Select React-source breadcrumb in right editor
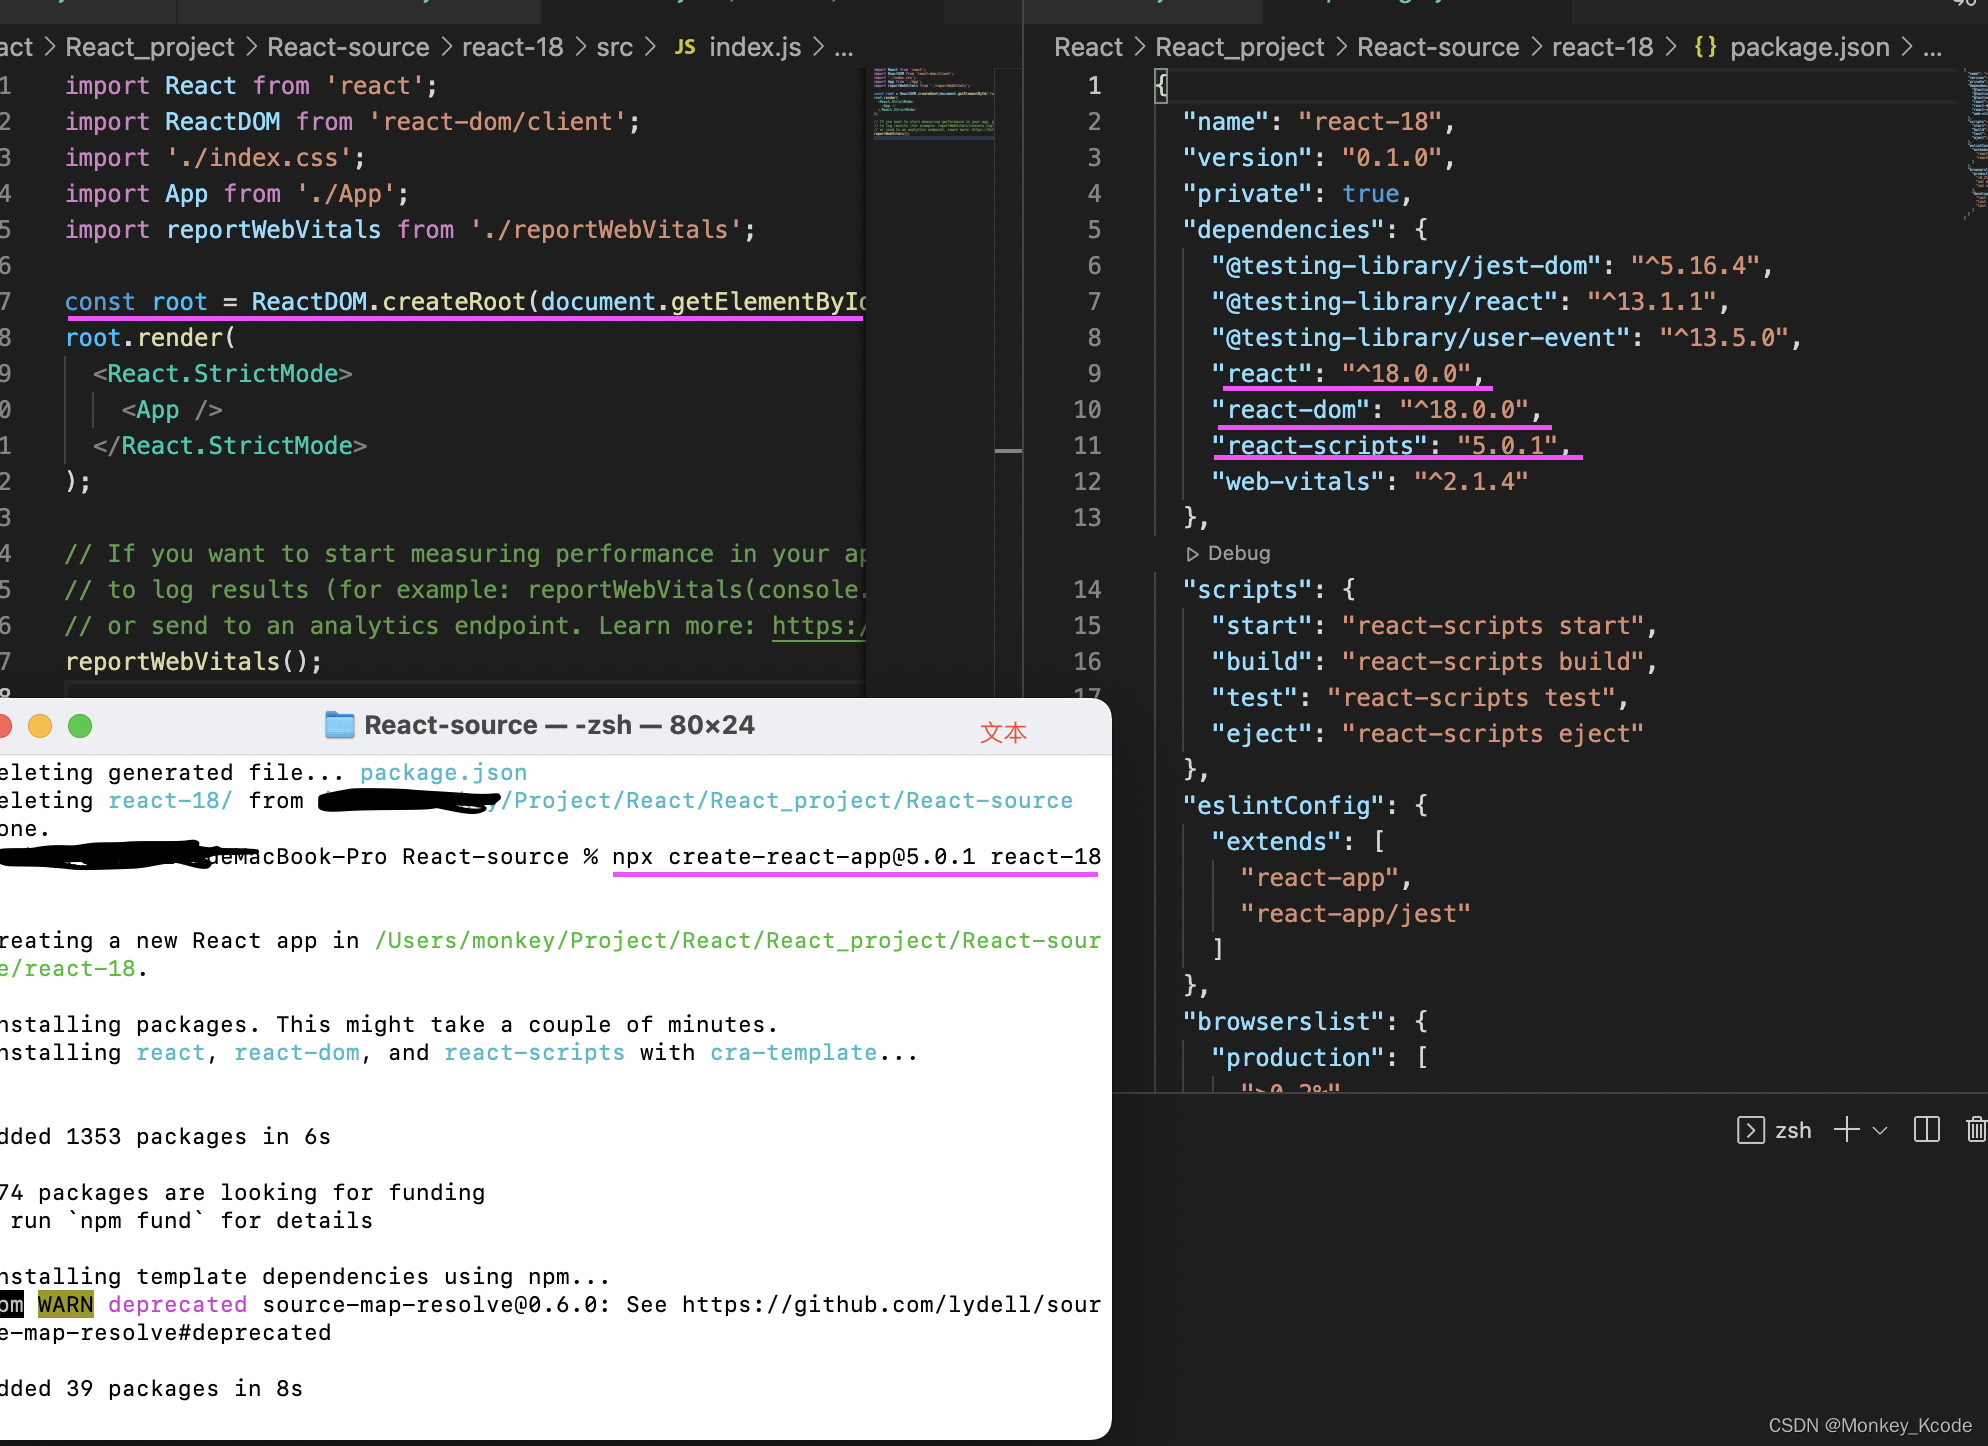This screenshot has height=1446, width=1988. pyautogui.click(x=1437, y=47)
